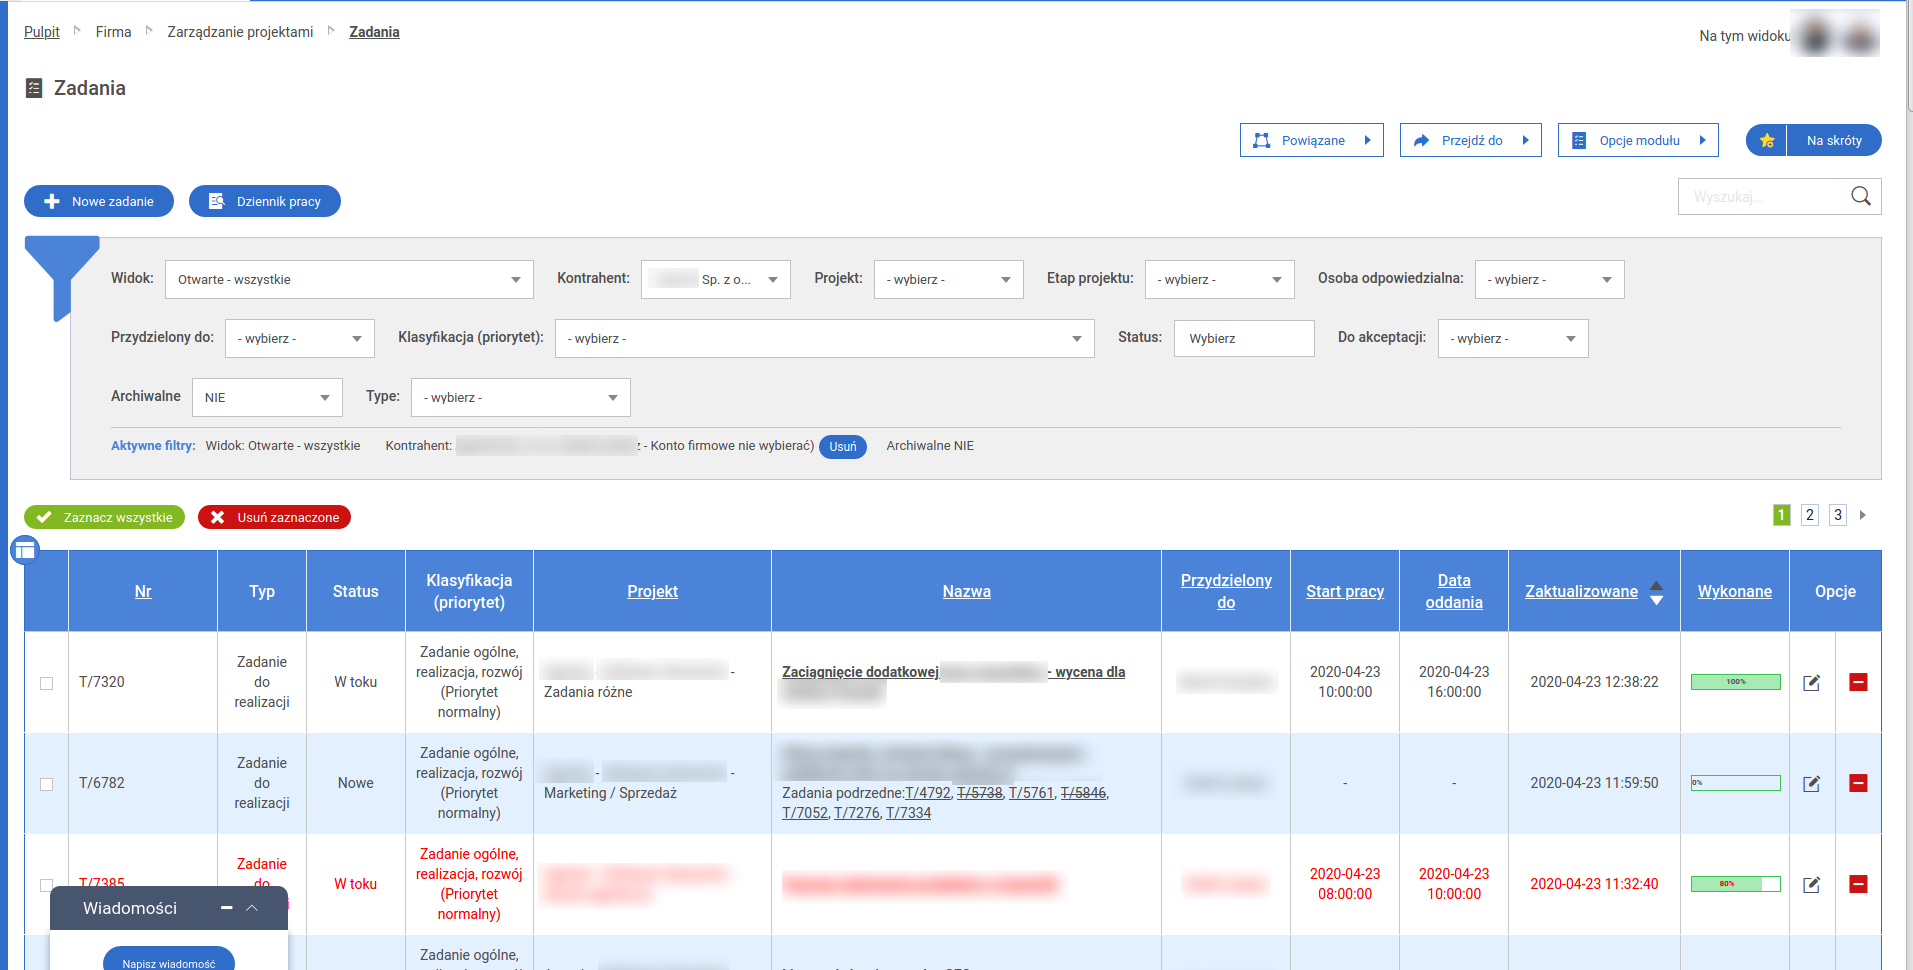The width and height of the screenshot is (1913, 970).
Task: Open subtask link T/4792
Action: pos(928,793)
